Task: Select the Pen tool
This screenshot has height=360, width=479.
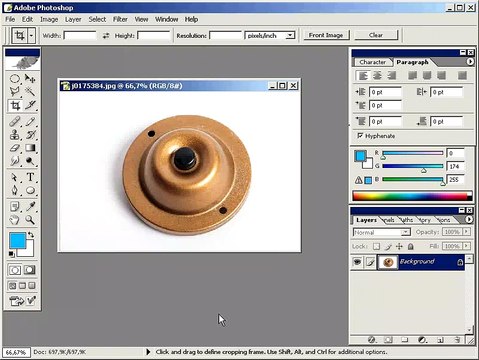Action: tap(15, 190)
